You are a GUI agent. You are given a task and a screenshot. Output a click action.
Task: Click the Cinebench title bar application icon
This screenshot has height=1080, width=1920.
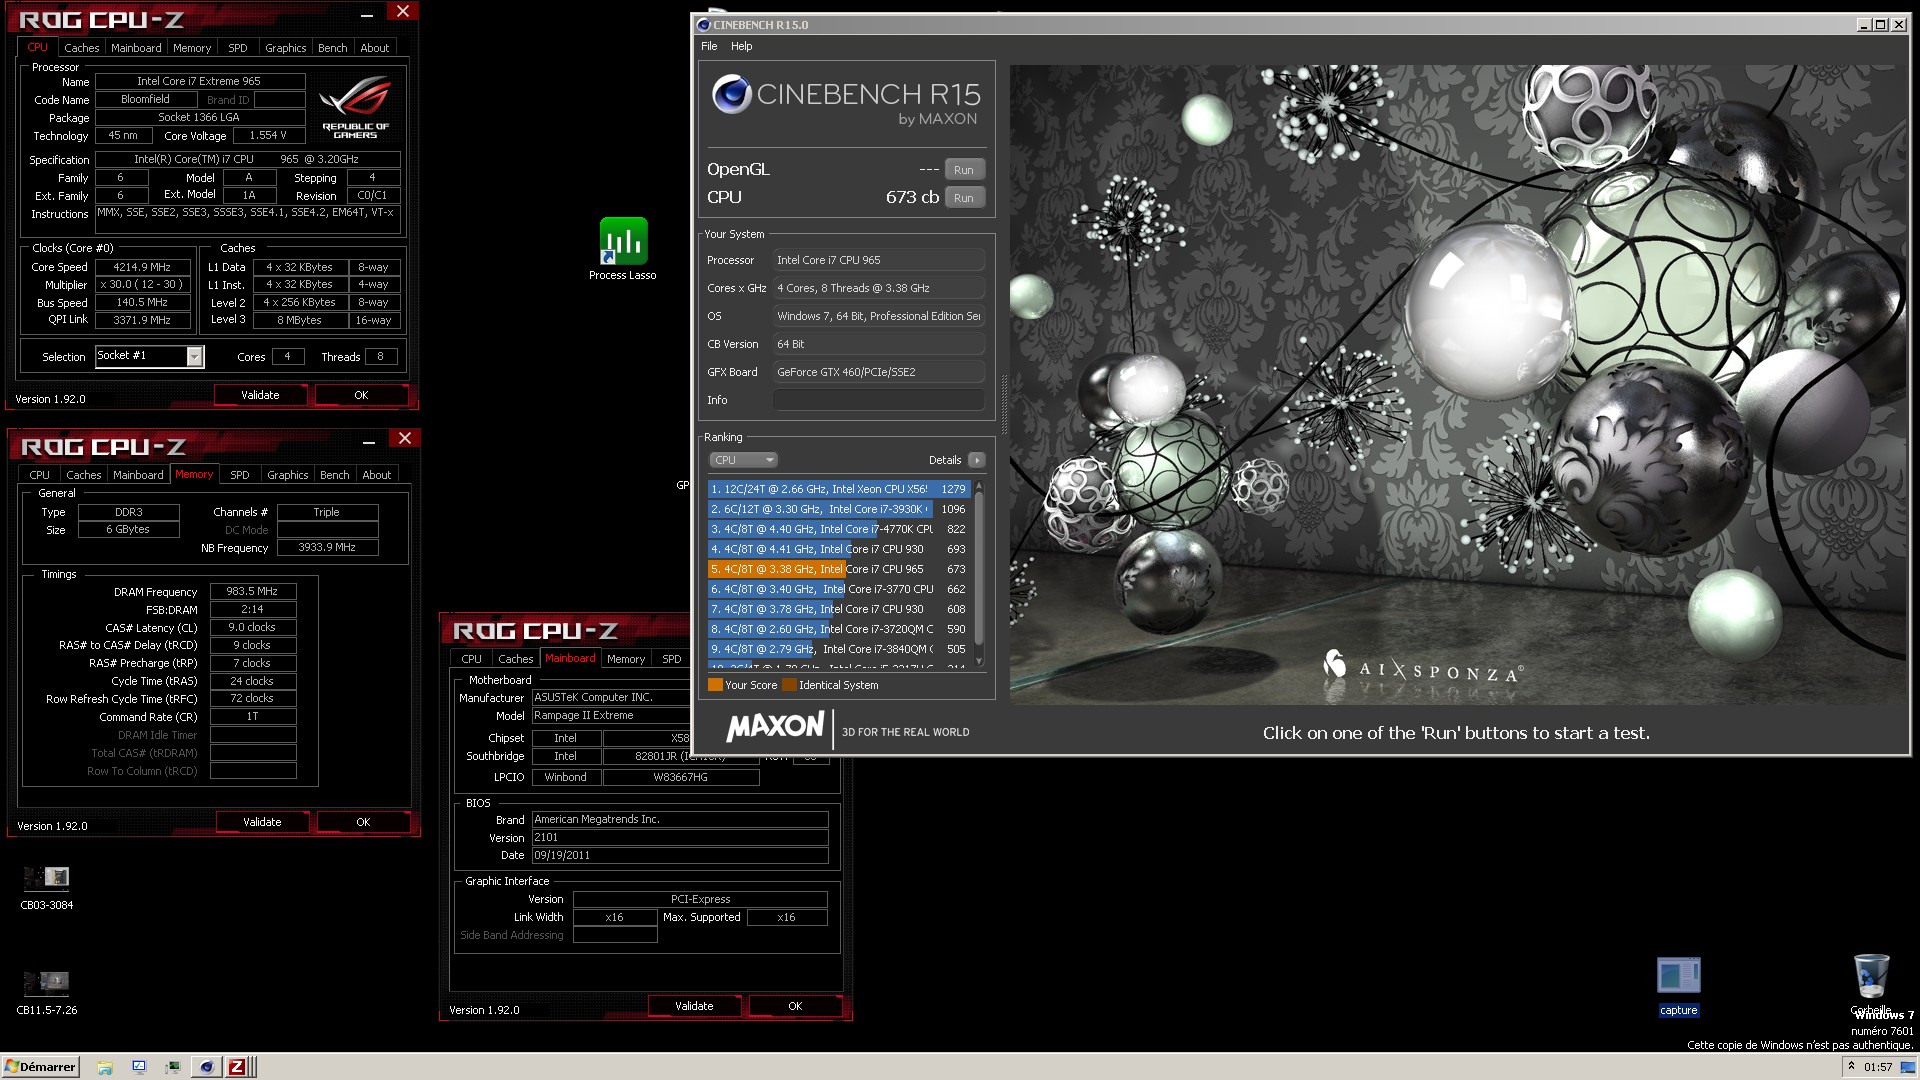pos(703,25)
